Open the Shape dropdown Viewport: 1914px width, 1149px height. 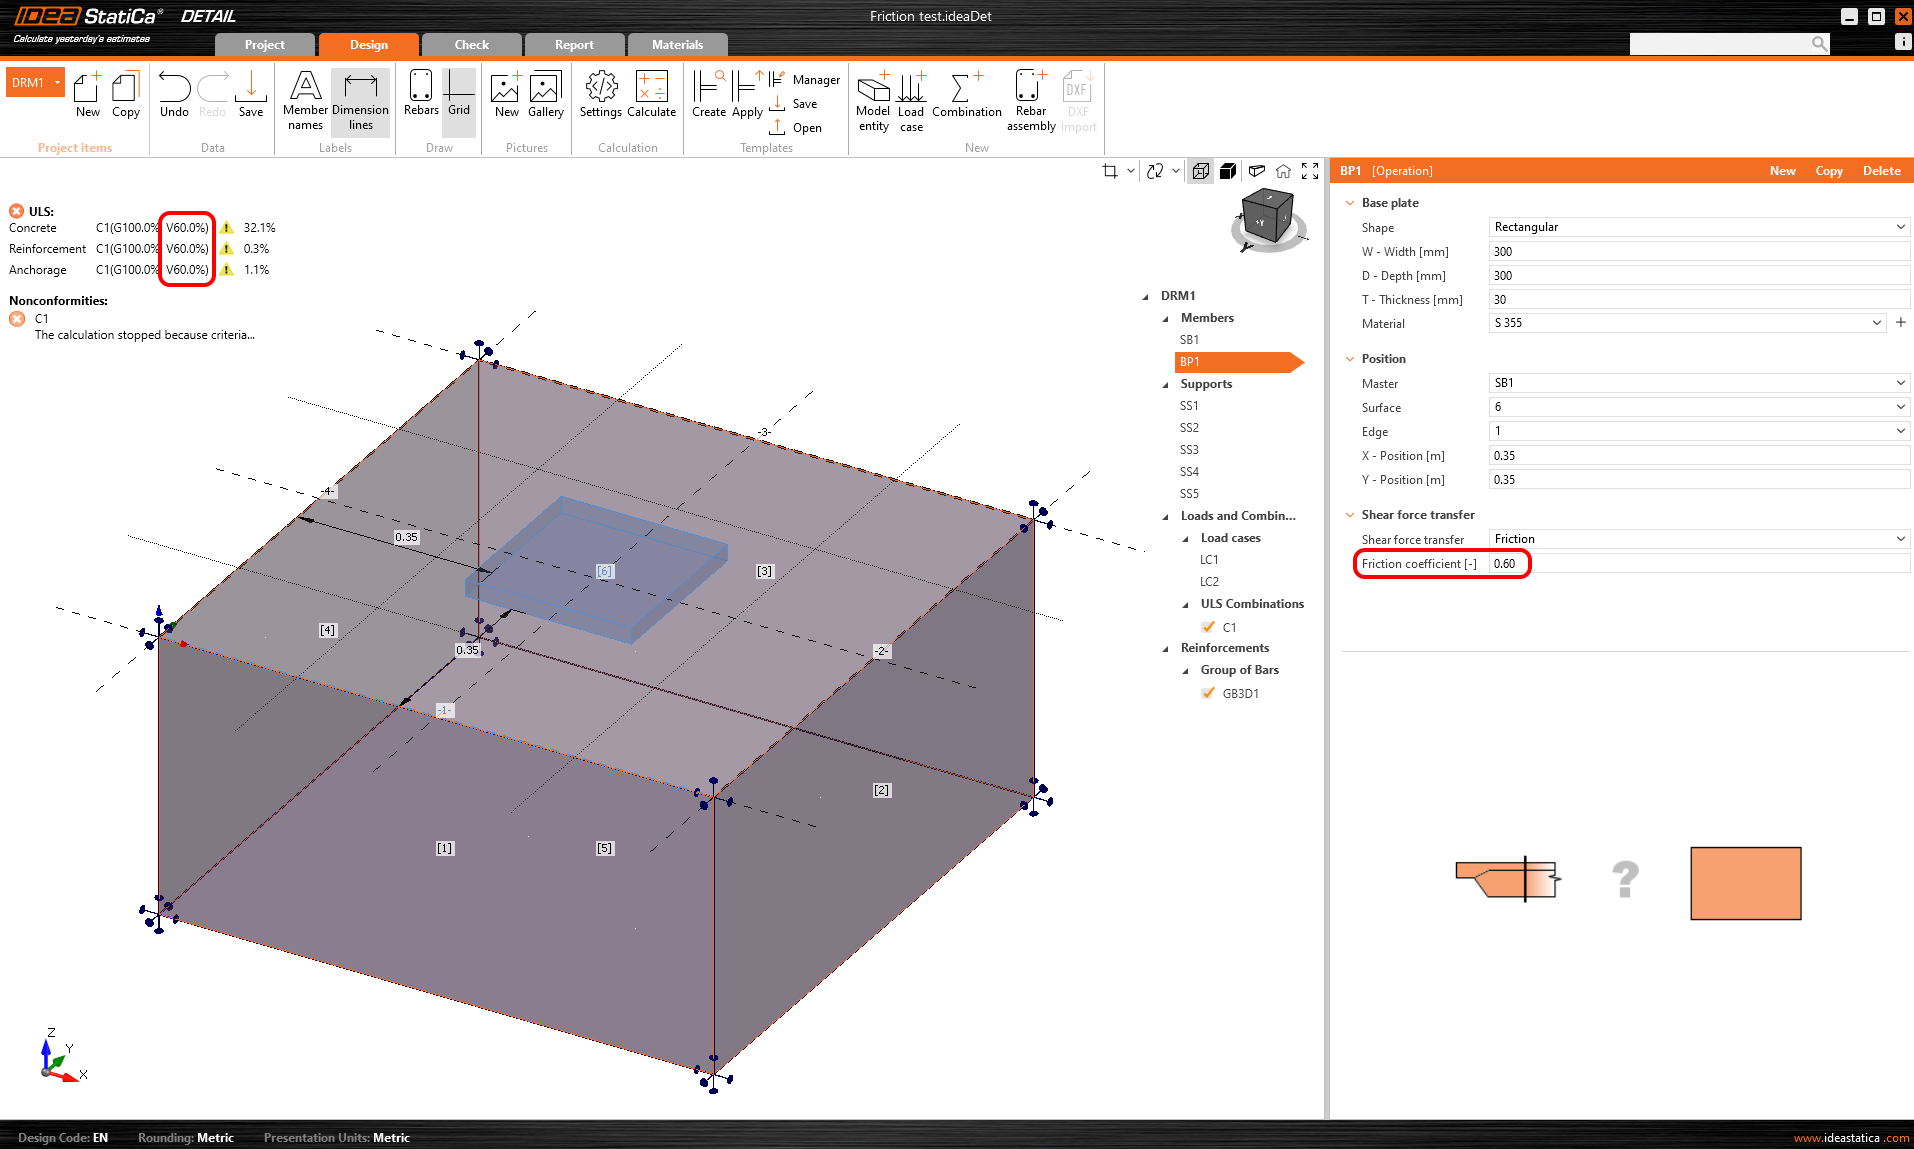[1698, 227]
